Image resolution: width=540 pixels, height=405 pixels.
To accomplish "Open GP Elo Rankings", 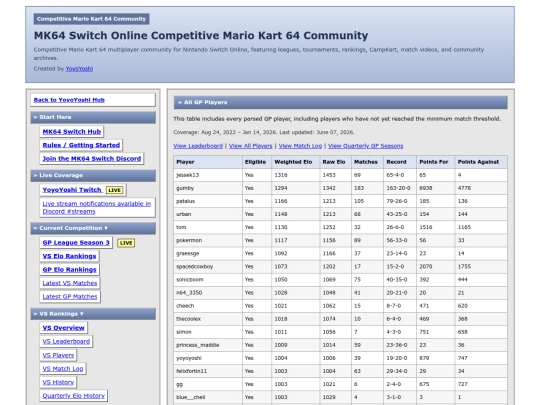I will (x=70, y=269).
